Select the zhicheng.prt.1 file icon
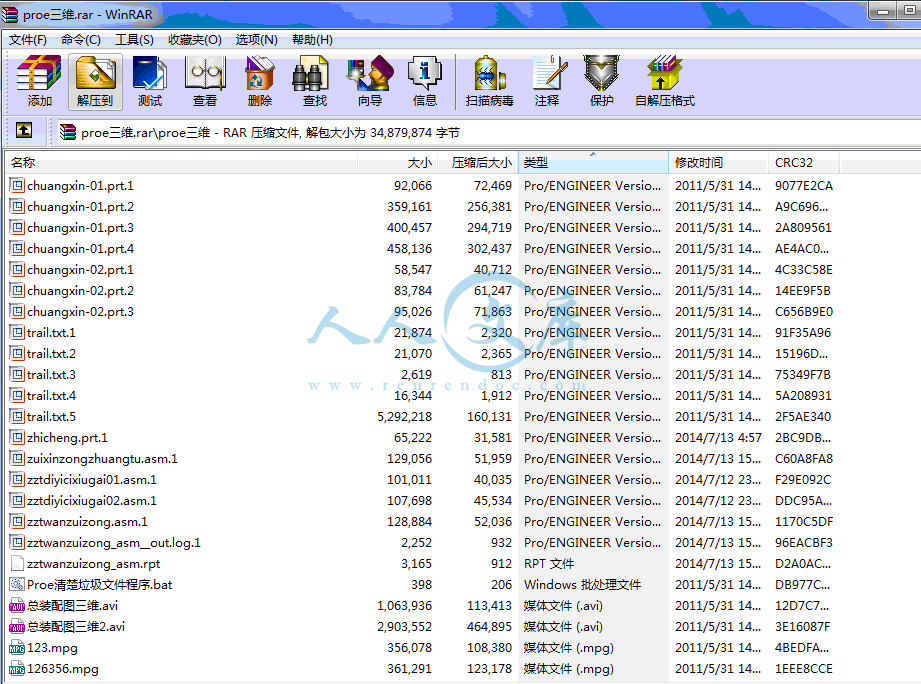Image resolution: width=921 pixels, height=684 pixels. tap(17, 437)
